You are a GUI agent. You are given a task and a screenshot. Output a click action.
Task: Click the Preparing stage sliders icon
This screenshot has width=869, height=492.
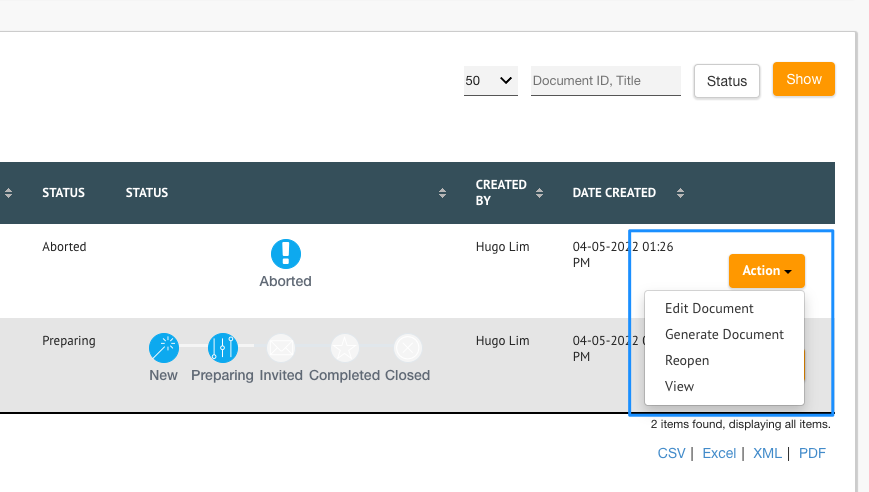pos(222,348)
